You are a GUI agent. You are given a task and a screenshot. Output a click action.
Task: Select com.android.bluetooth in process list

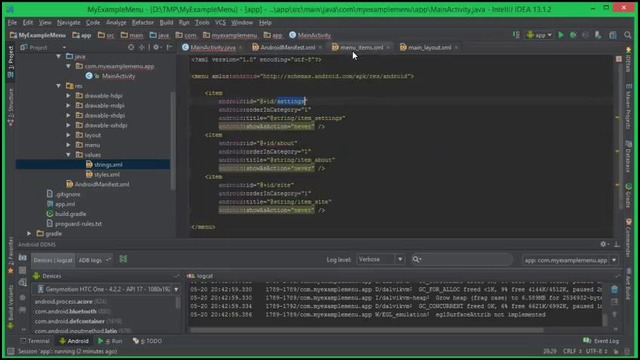[72, 311]
